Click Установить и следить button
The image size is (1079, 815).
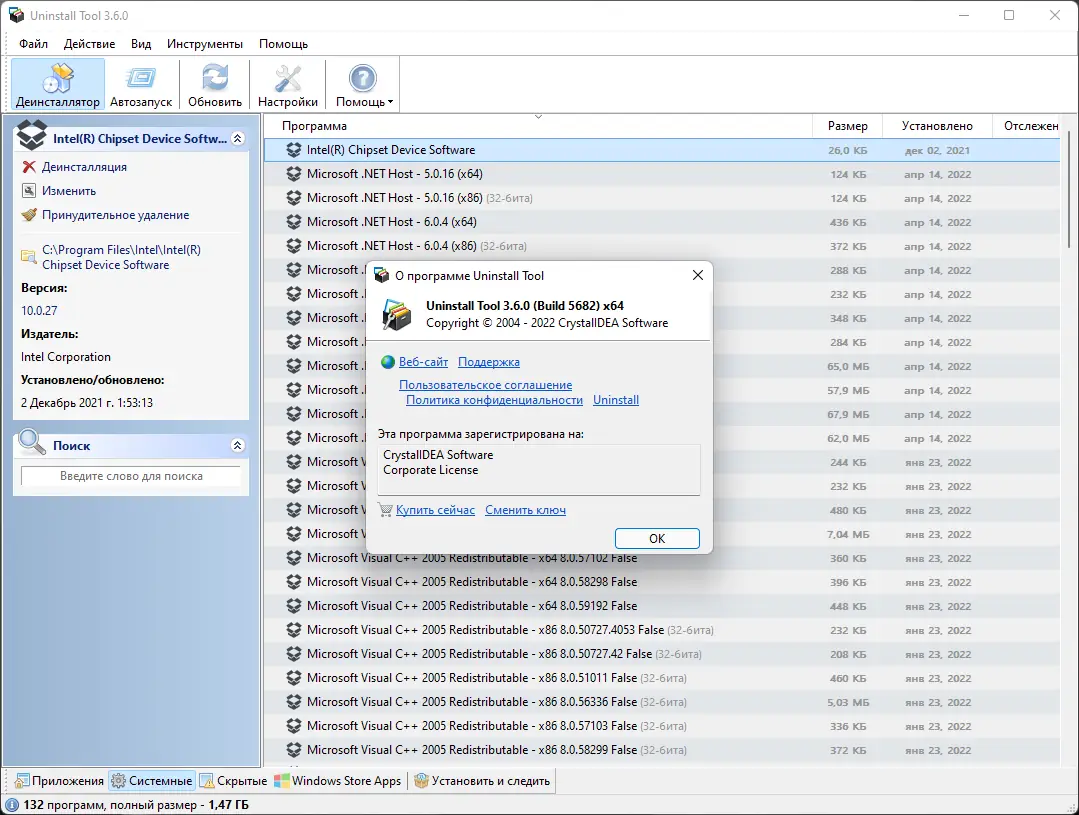pos(482,781)
